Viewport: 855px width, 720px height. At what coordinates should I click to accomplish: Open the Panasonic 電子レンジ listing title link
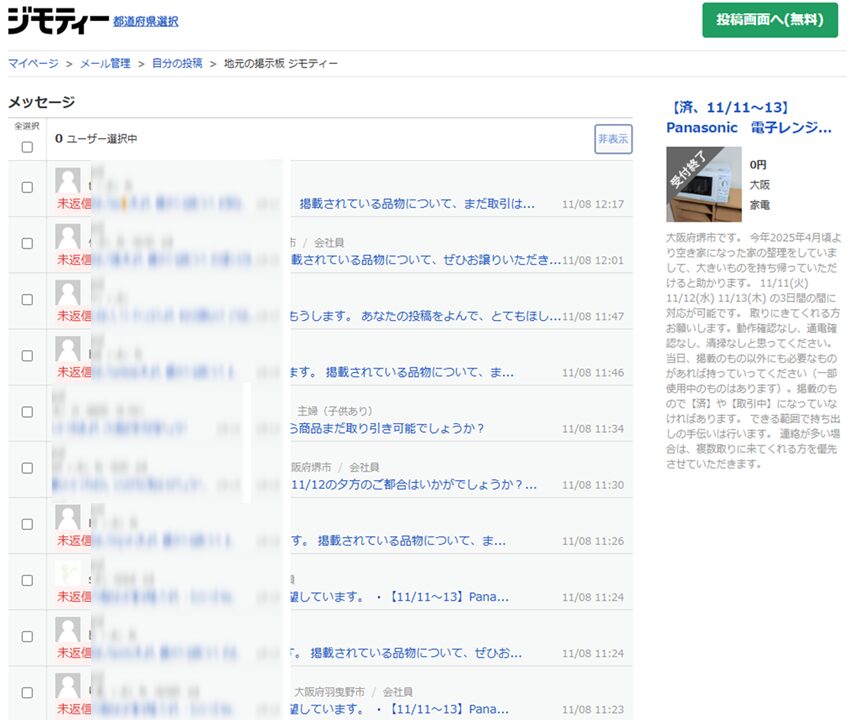[748, 127]
